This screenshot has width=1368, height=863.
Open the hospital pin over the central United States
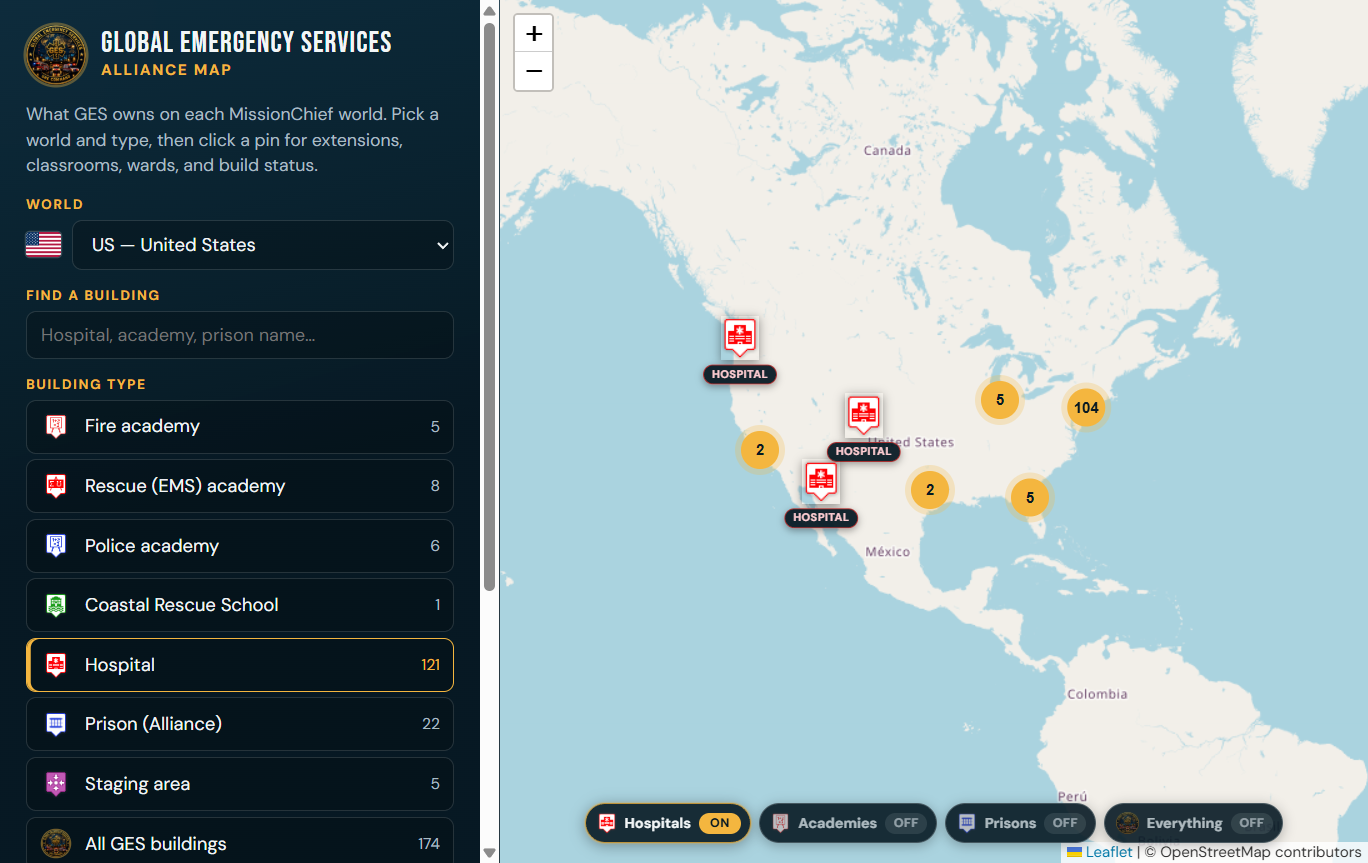863,415
